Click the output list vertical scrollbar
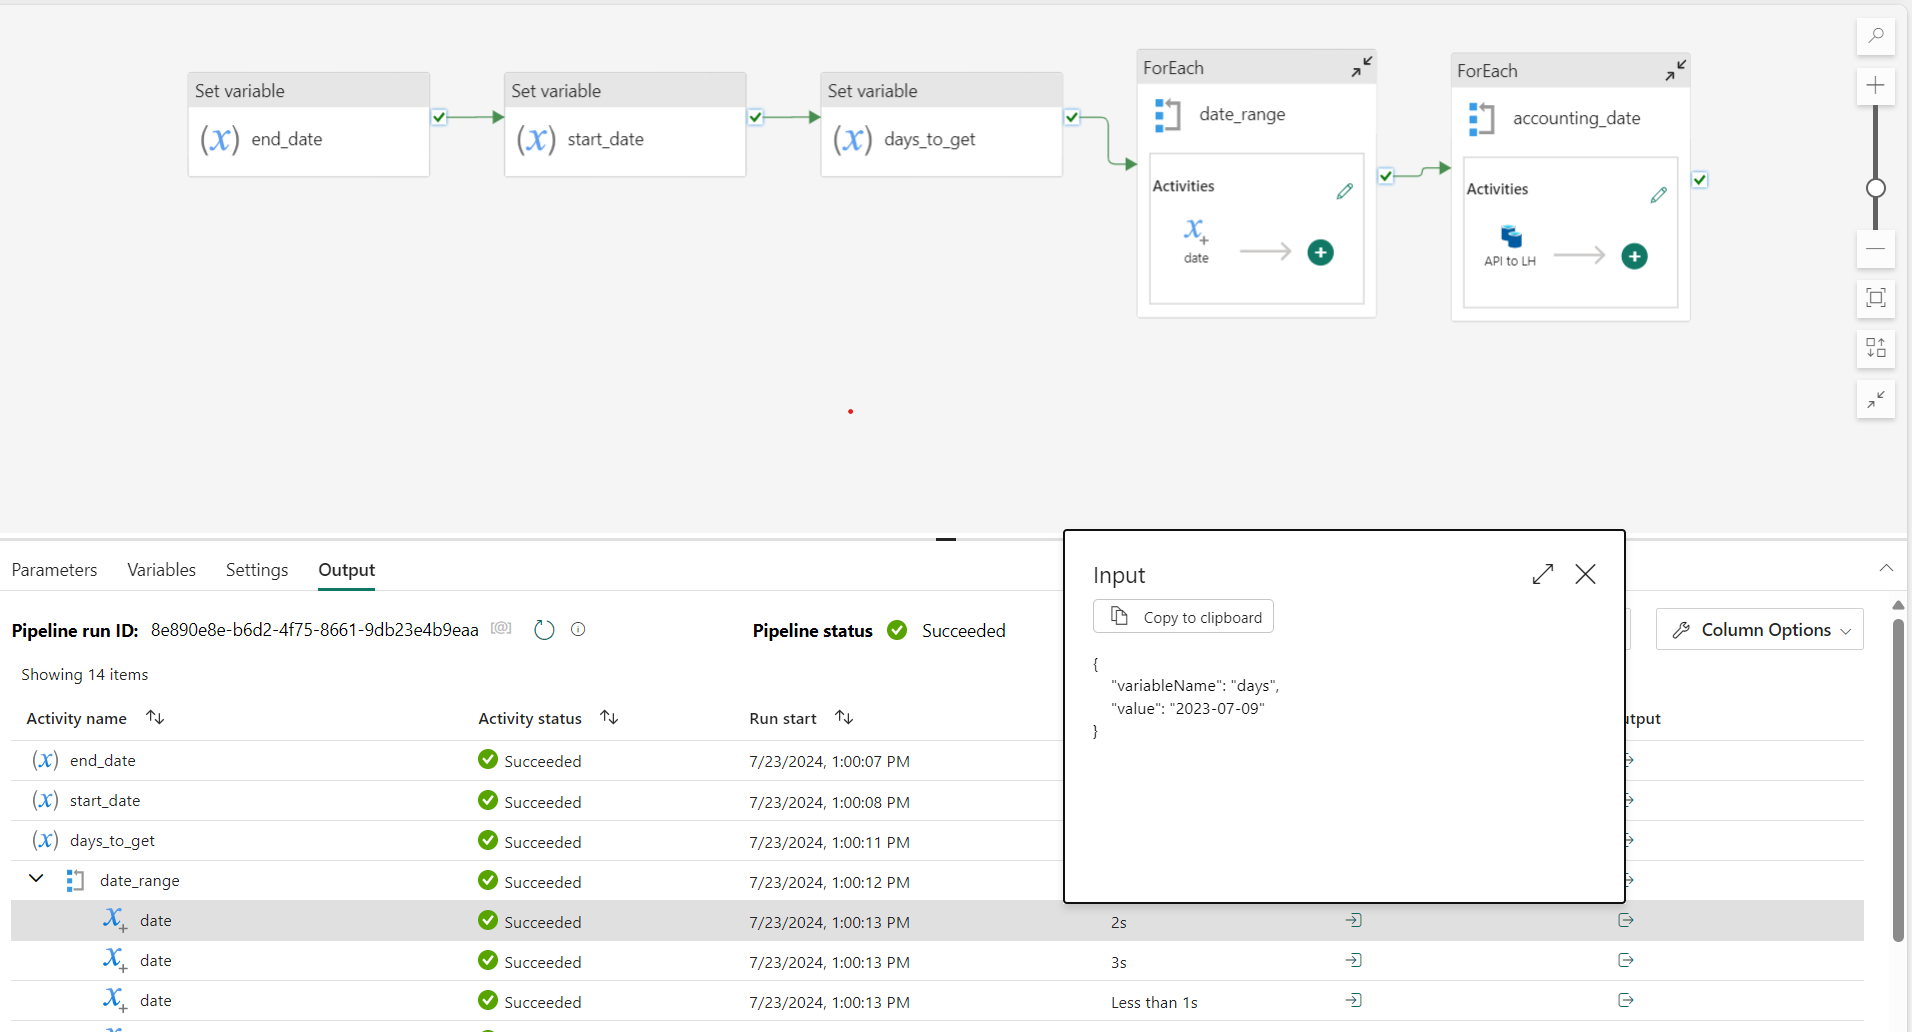Viewport: 1912px width, 1032px height. [x=1898, y=780]
